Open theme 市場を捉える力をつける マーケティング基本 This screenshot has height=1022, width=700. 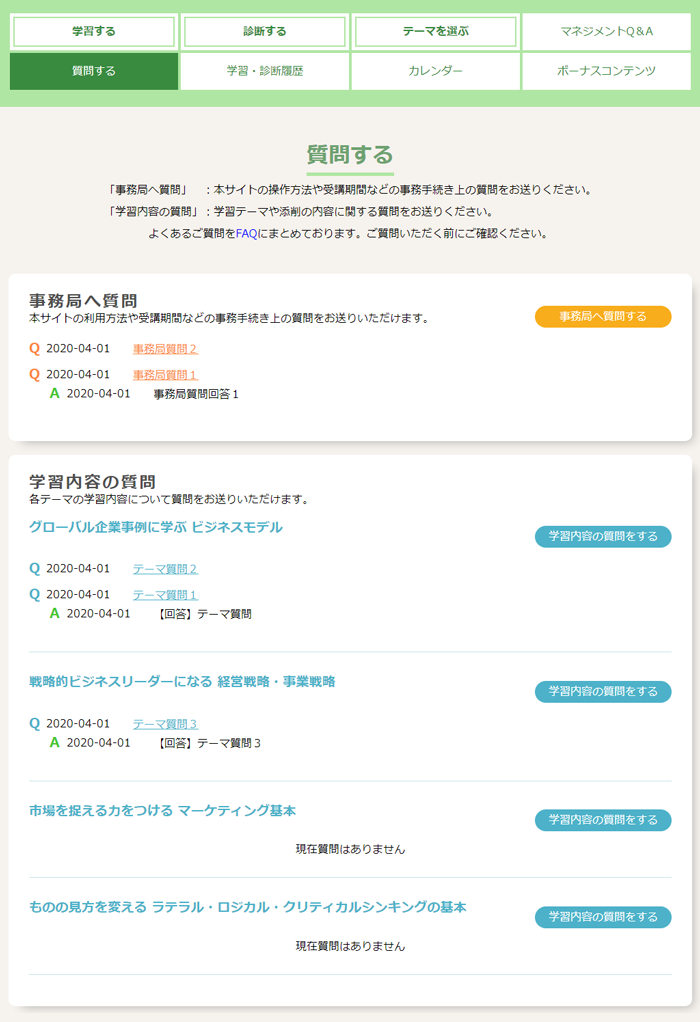[x=162, y=811]
